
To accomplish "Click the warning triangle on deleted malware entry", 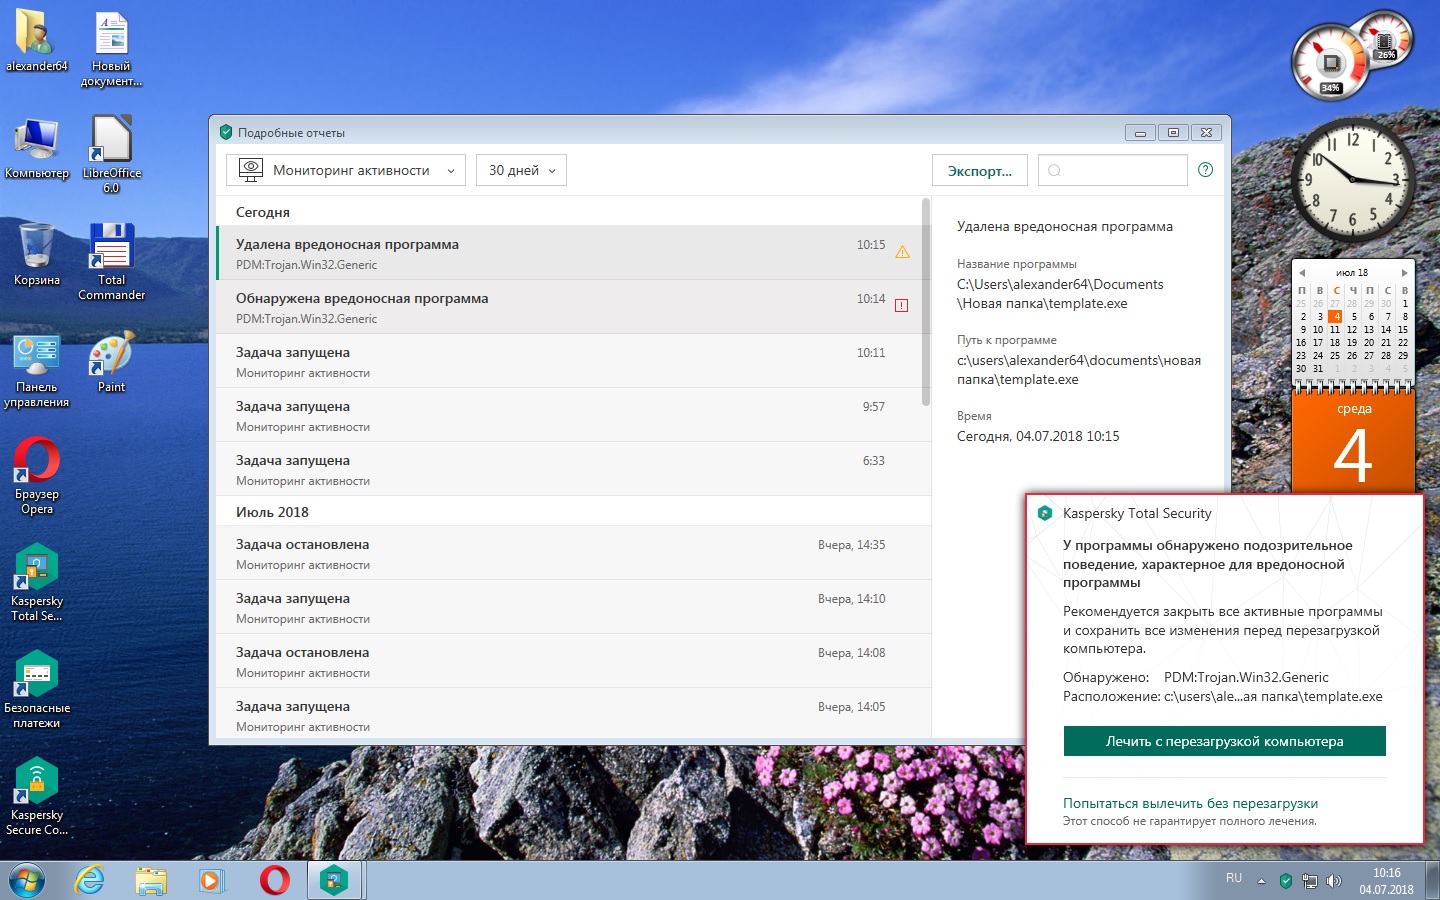I will point(902,252).
